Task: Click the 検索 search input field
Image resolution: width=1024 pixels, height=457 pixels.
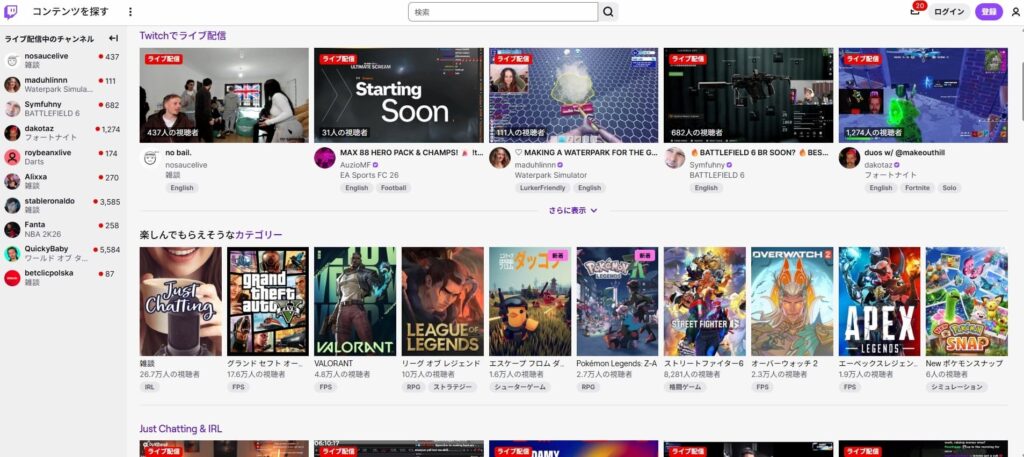Action: (x=503, y=12)
